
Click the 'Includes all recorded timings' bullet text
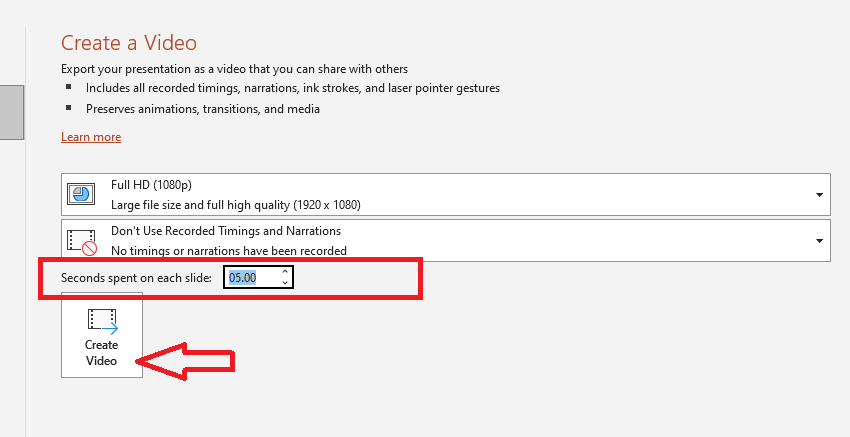click(x=292, y=88)
